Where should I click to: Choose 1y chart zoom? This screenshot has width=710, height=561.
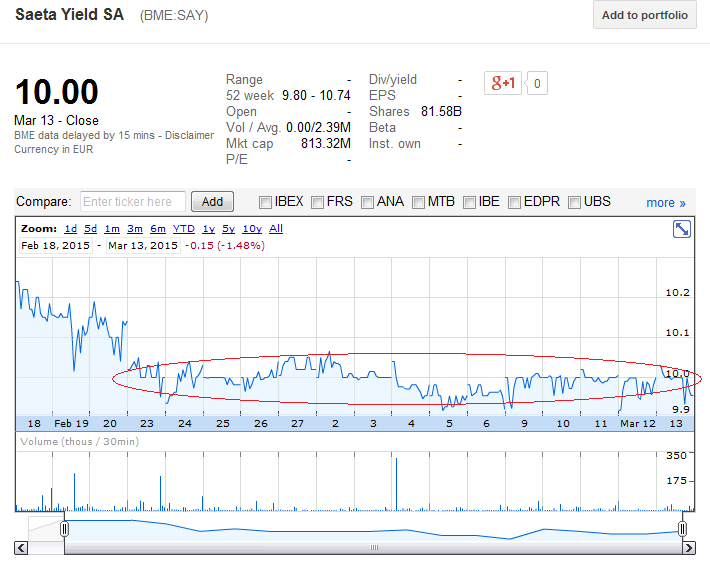coord(208,229)
